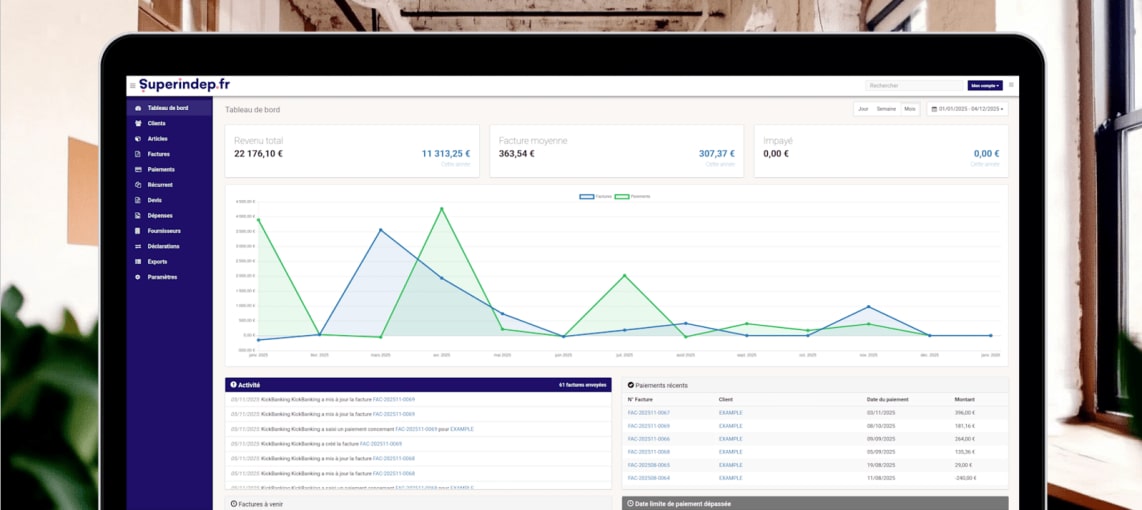Open the Fournisseurs menu item

pyautogui.click(x=164, y=231)
